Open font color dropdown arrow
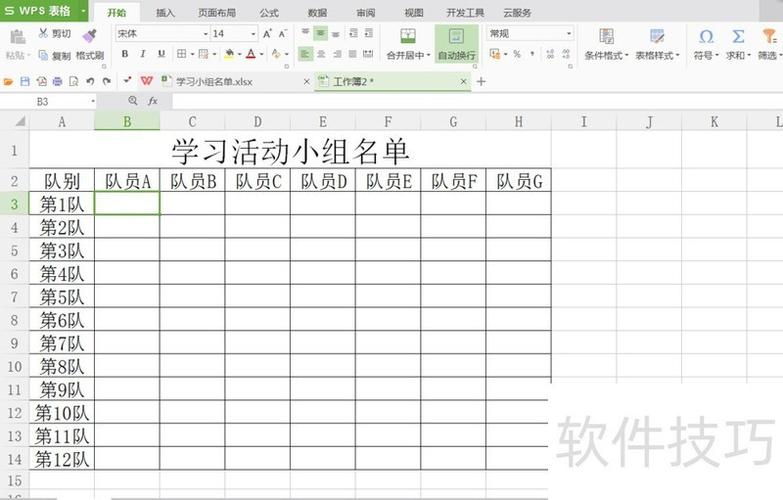Viewport: 783px width, 500px height. coord(262,54)
